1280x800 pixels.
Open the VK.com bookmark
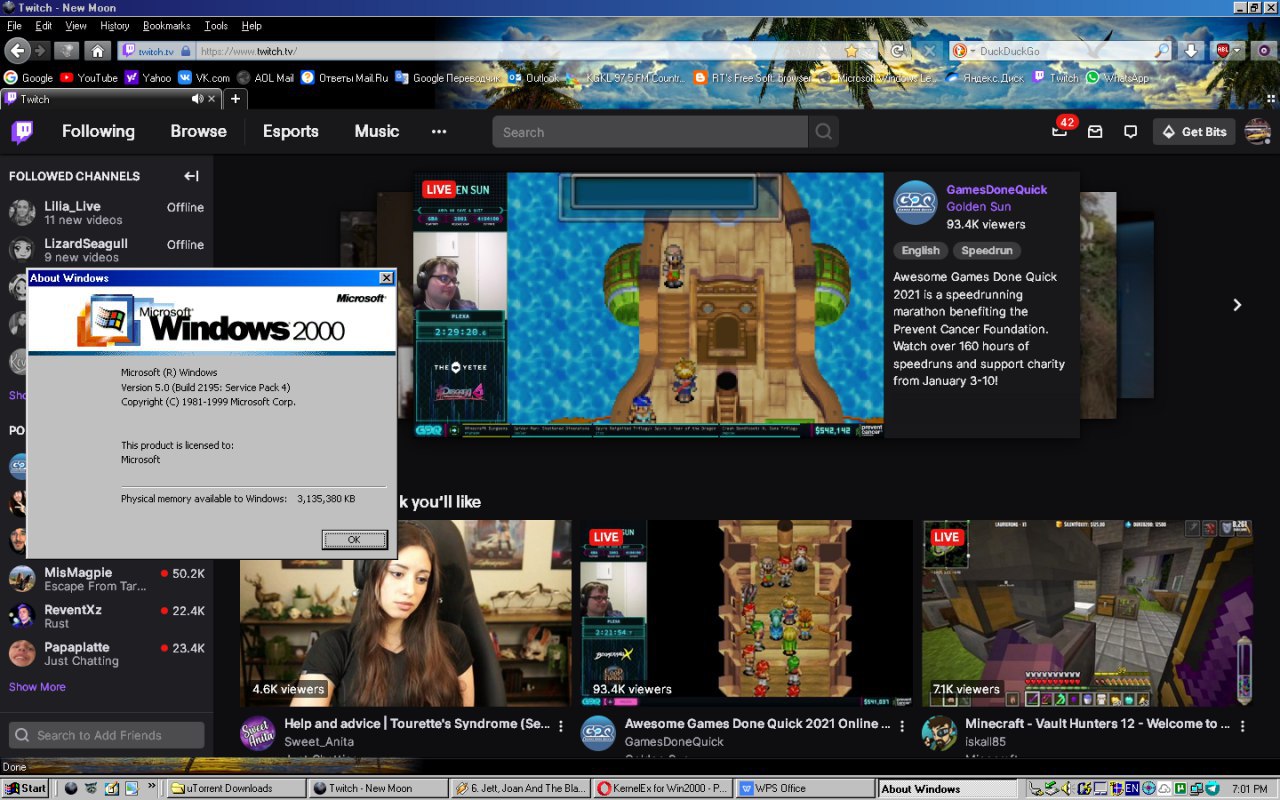click(204, 77)
